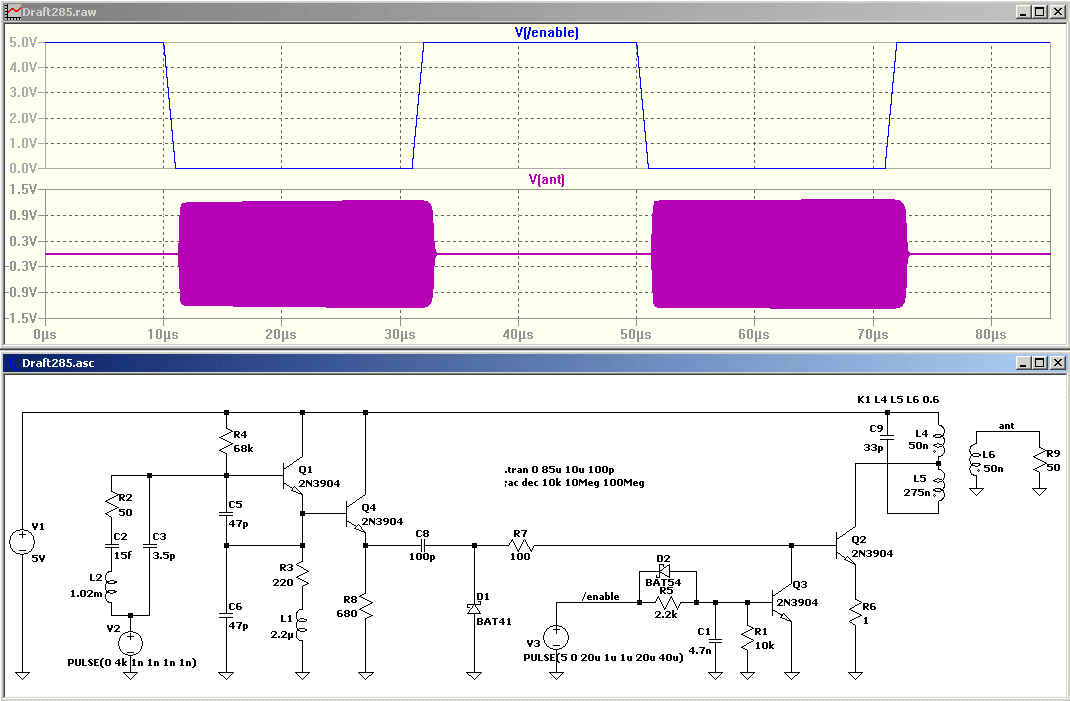
Task: Maximize the Draft285.raw waveform window
Action: [1039, 12]
